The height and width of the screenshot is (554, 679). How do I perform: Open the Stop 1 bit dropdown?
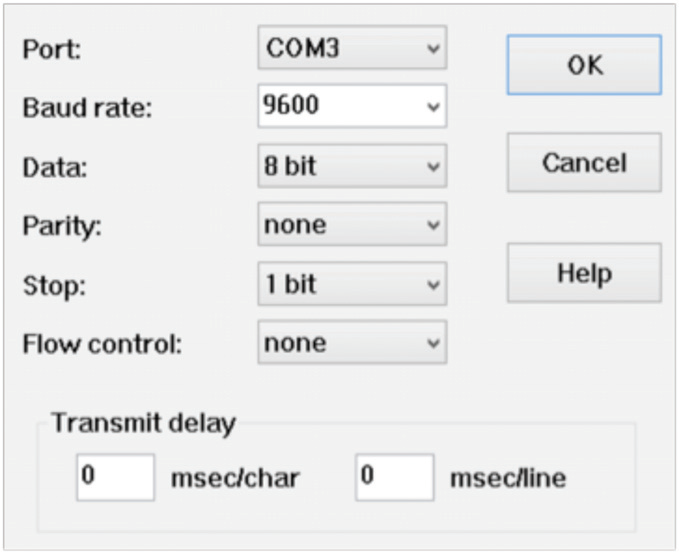coord(352,284)
